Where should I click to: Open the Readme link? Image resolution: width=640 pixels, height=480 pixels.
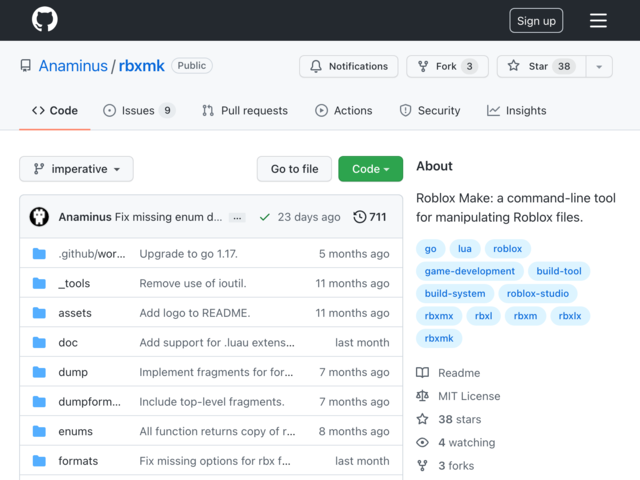point(448,373)
